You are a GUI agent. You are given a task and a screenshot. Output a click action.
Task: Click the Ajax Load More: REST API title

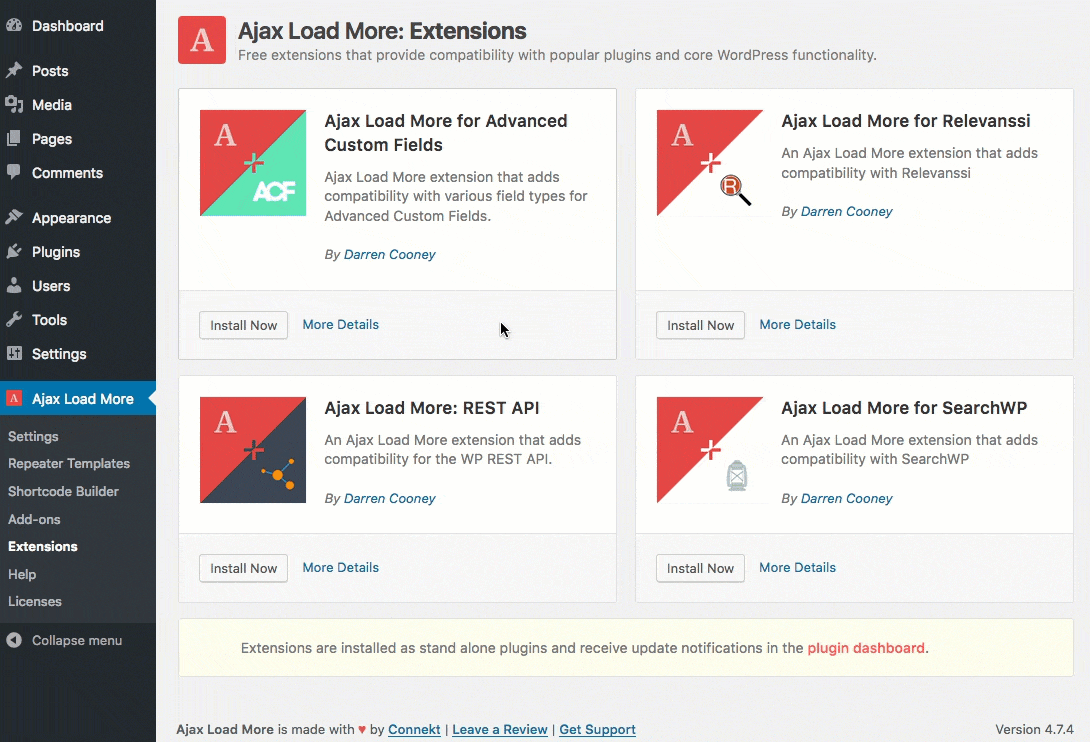pyautogui.click(x=432, y=408)
